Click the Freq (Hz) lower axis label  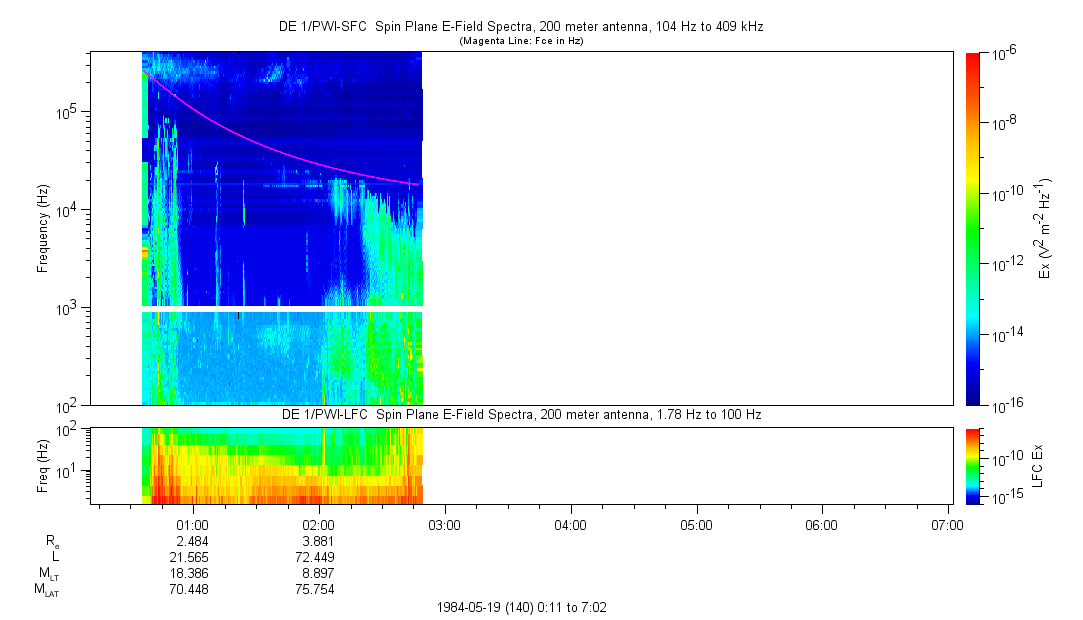pyautogui.click(x=43, y=465)
